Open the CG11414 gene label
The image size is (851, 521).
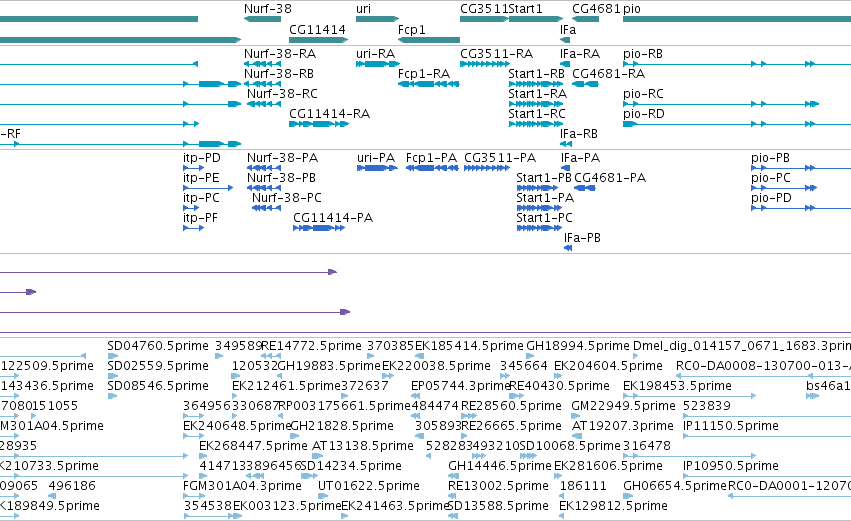point(317,29)
